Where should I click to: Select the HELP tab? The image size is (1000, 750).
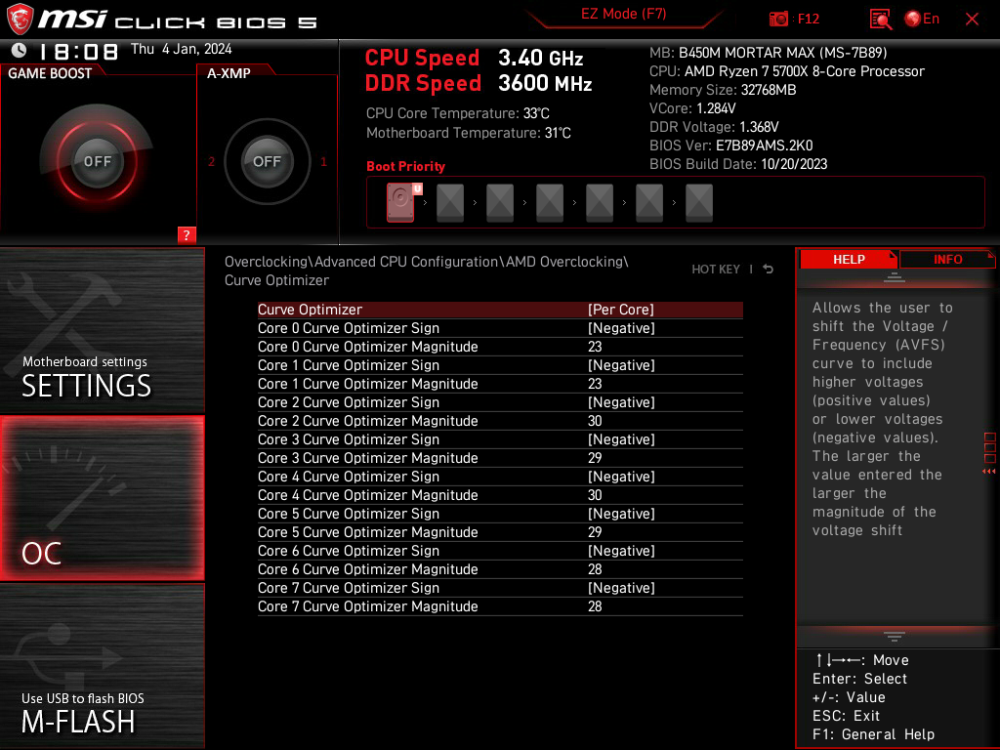click(849, 259)
